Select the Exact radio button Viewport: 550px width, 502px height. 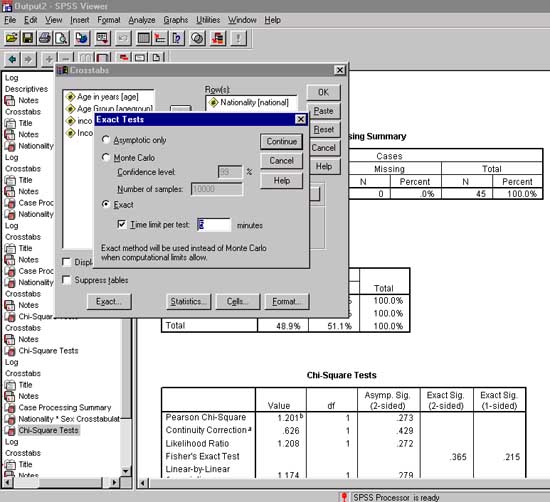(x=106, y=204)
